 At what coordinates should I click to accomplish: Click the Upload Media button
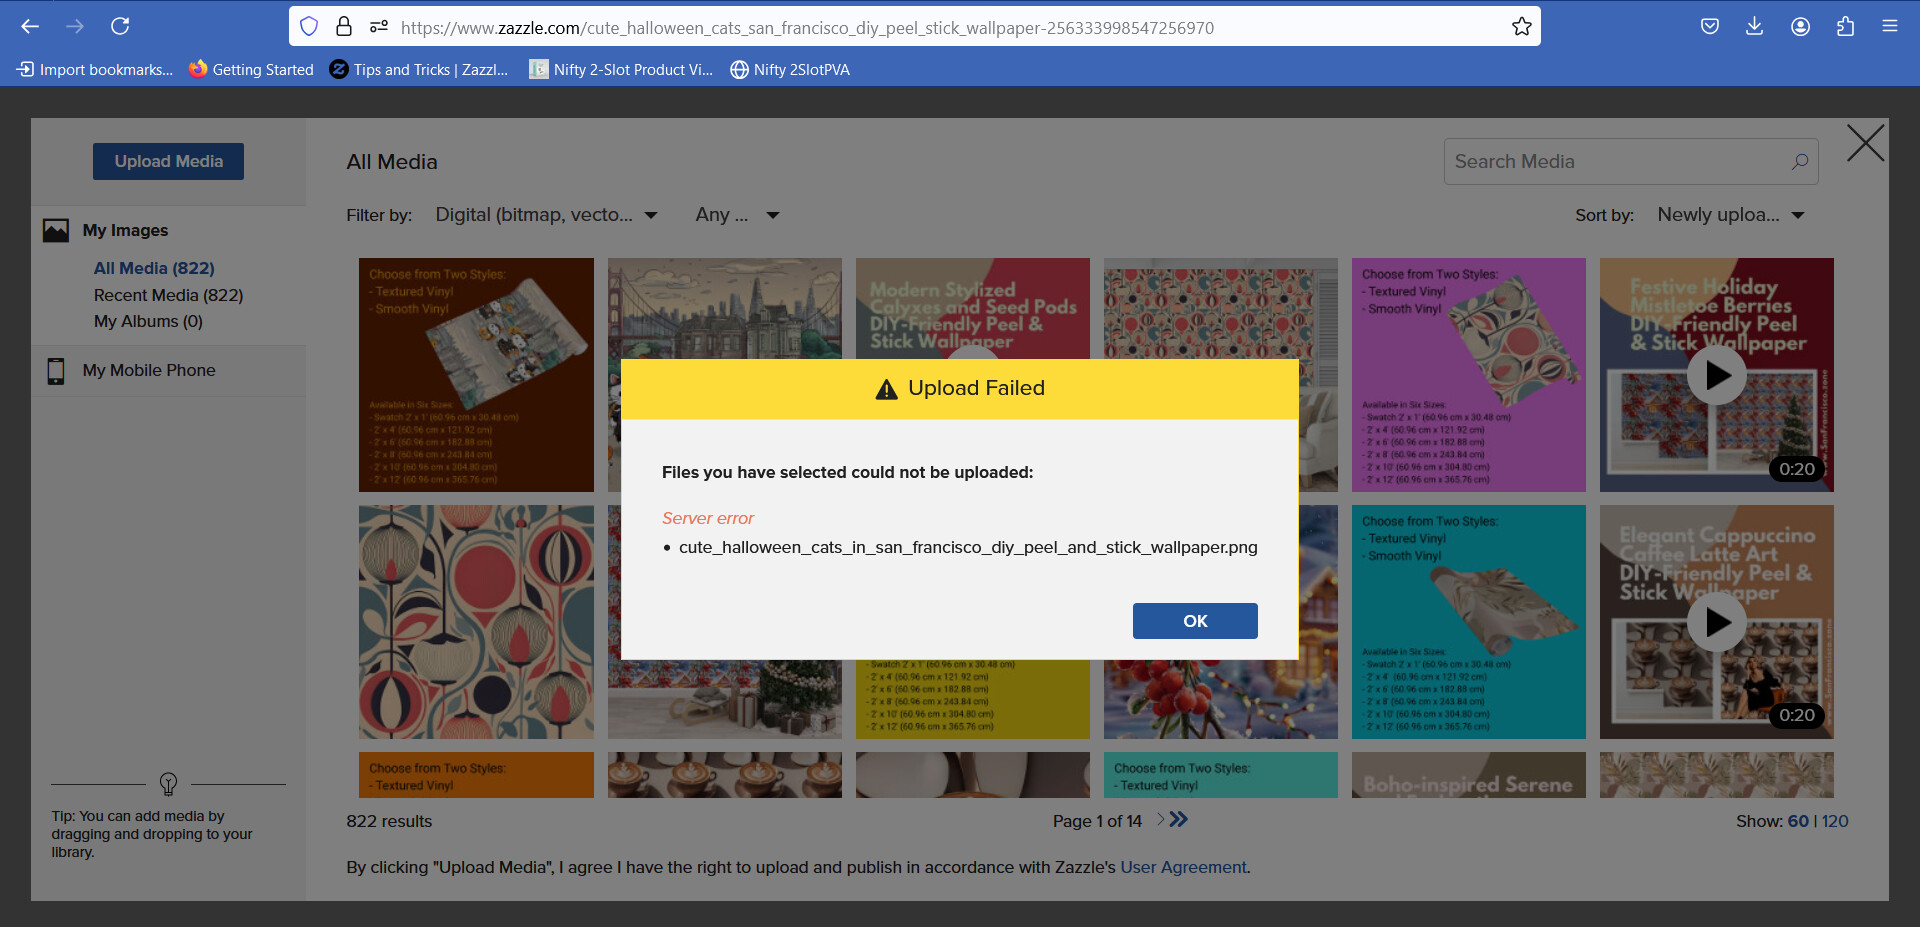[168, 161]
